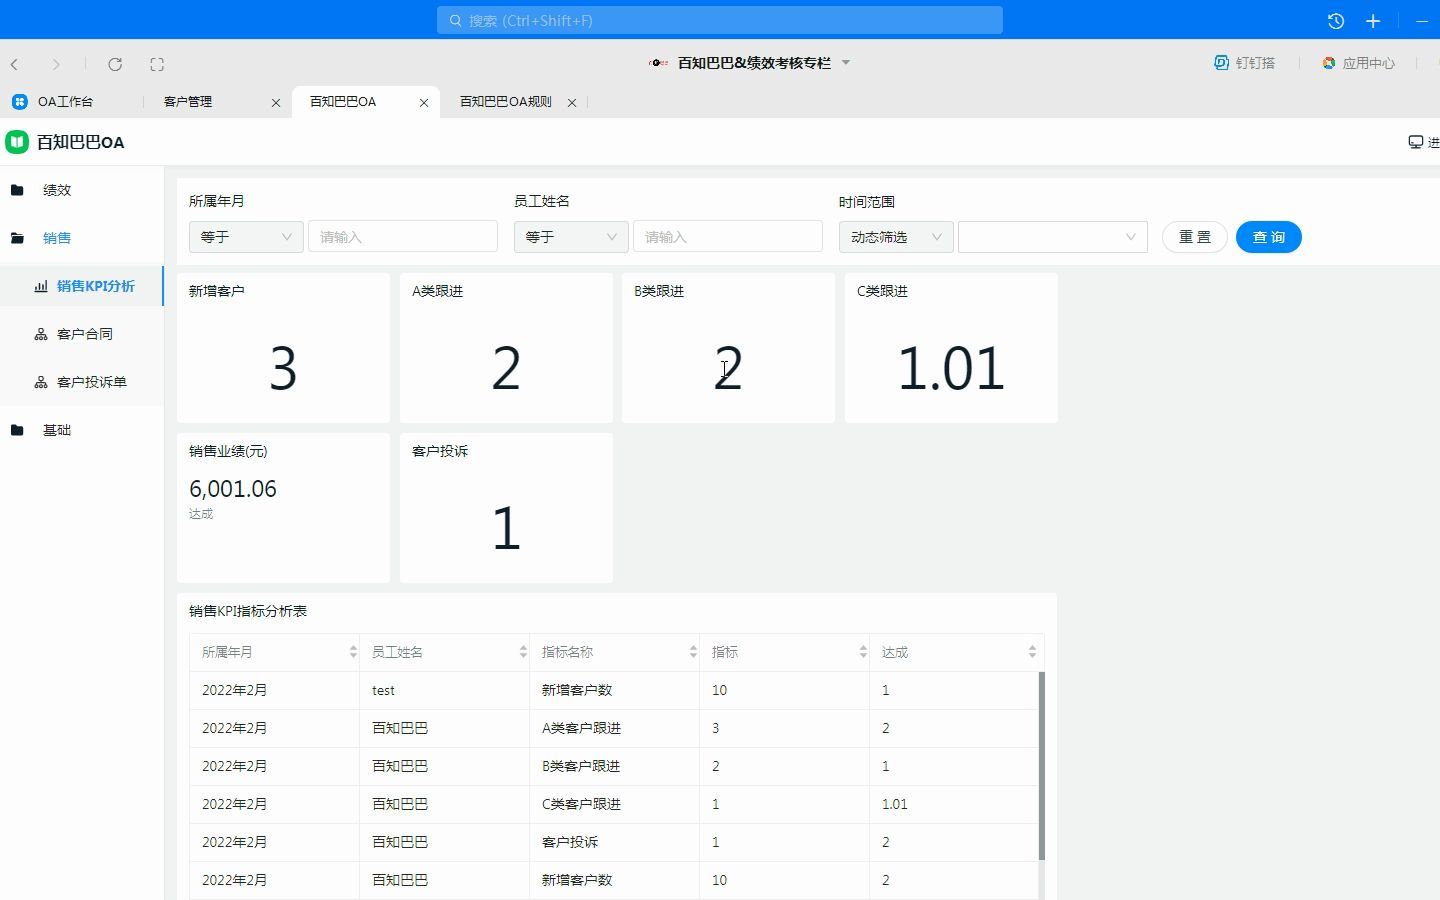Click the 客户投诉 card value 1
Screen dimensions: 1440x900
coord(506,528)
